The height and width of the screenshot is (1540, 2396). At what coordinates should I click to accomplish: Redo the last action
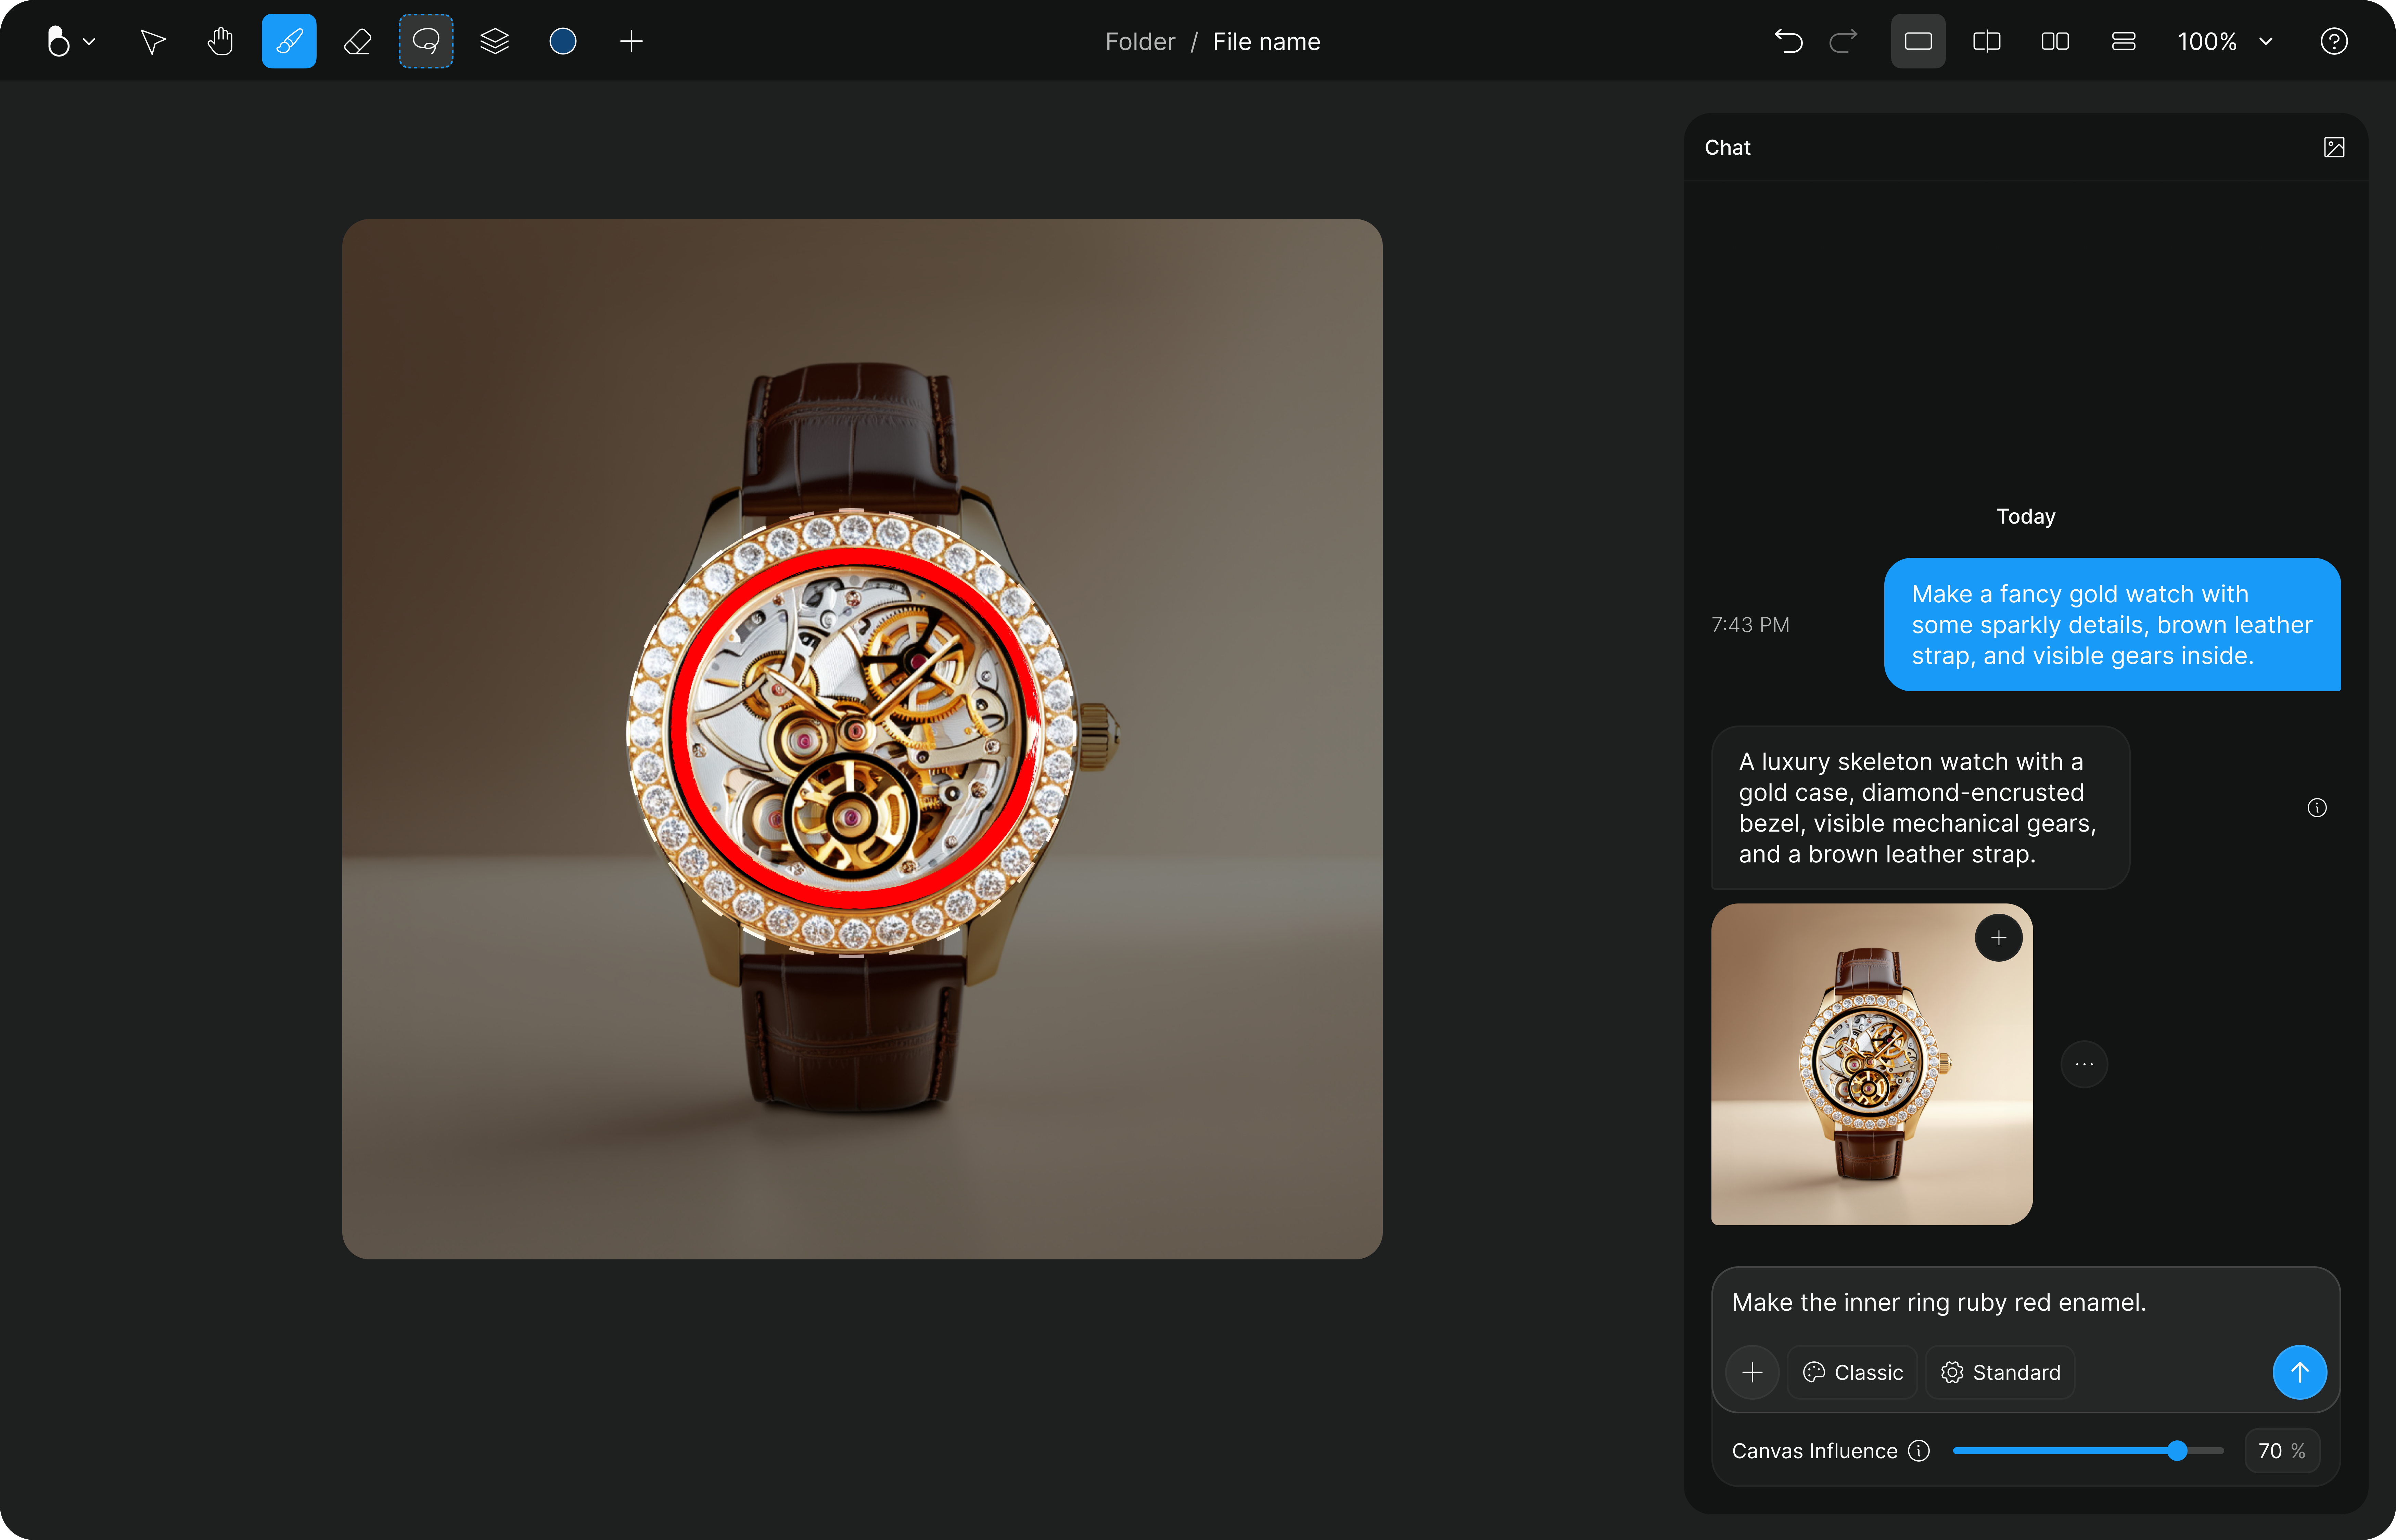[x=1843, y=41]
